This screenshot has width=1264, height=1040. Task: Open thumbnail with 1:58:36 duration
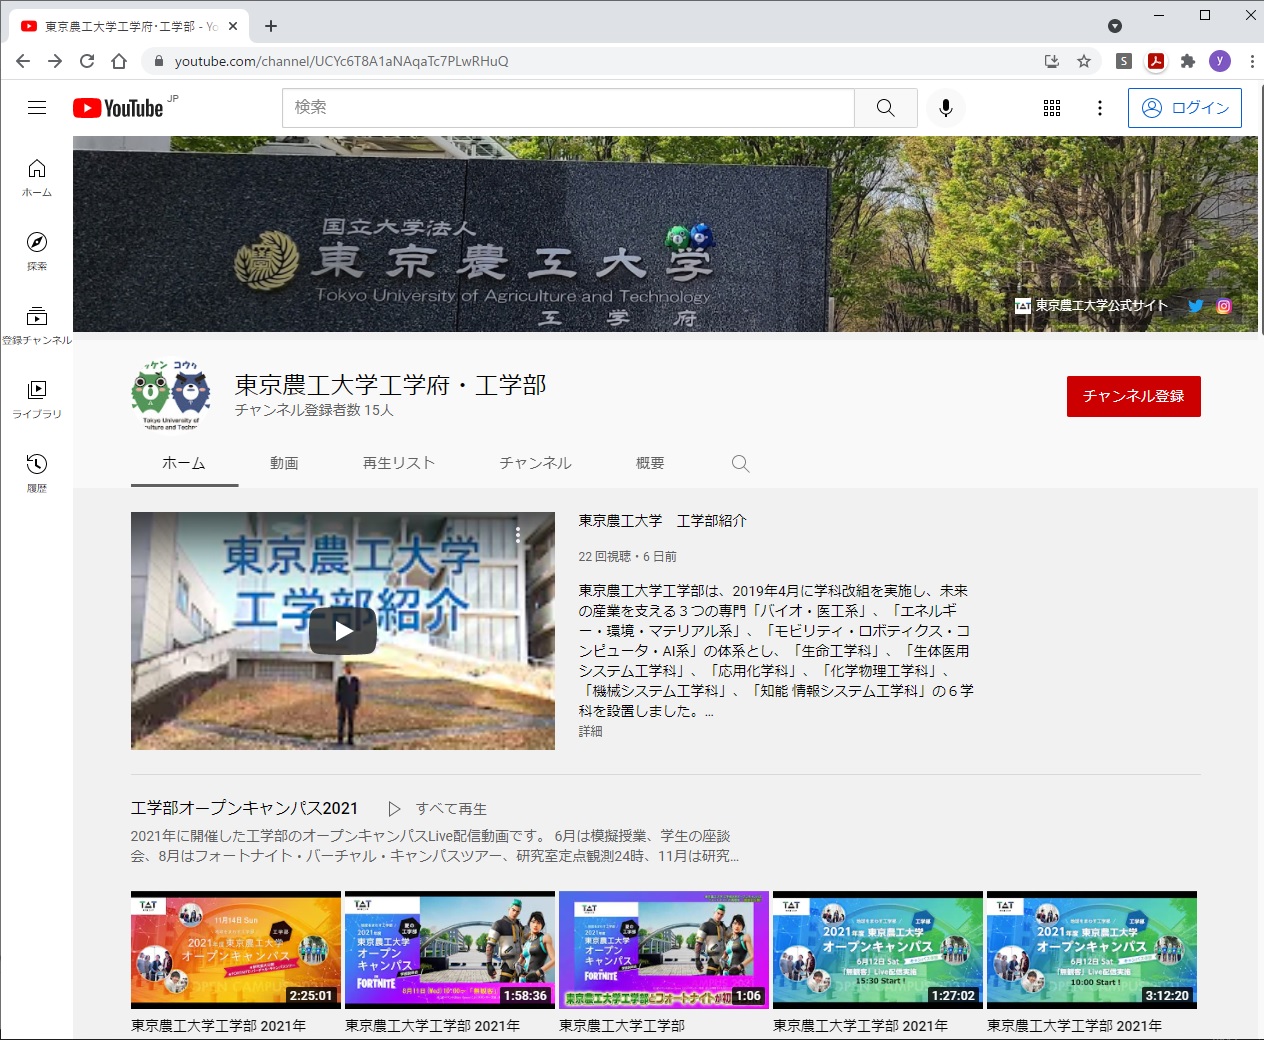click(x=450, y=950)
